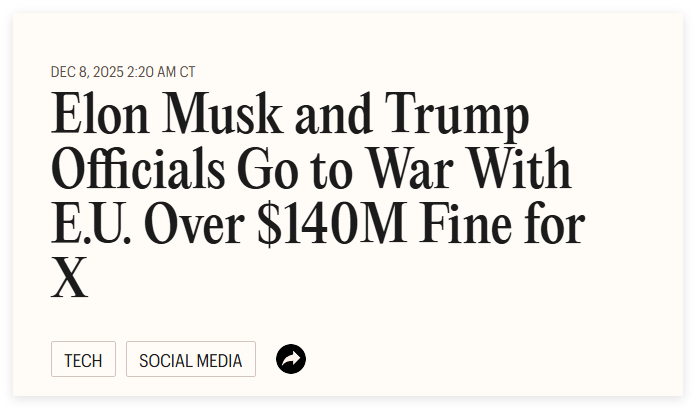Click the article publish timestamp
This screenshot has width=696, height=409.
pos(123,73)
